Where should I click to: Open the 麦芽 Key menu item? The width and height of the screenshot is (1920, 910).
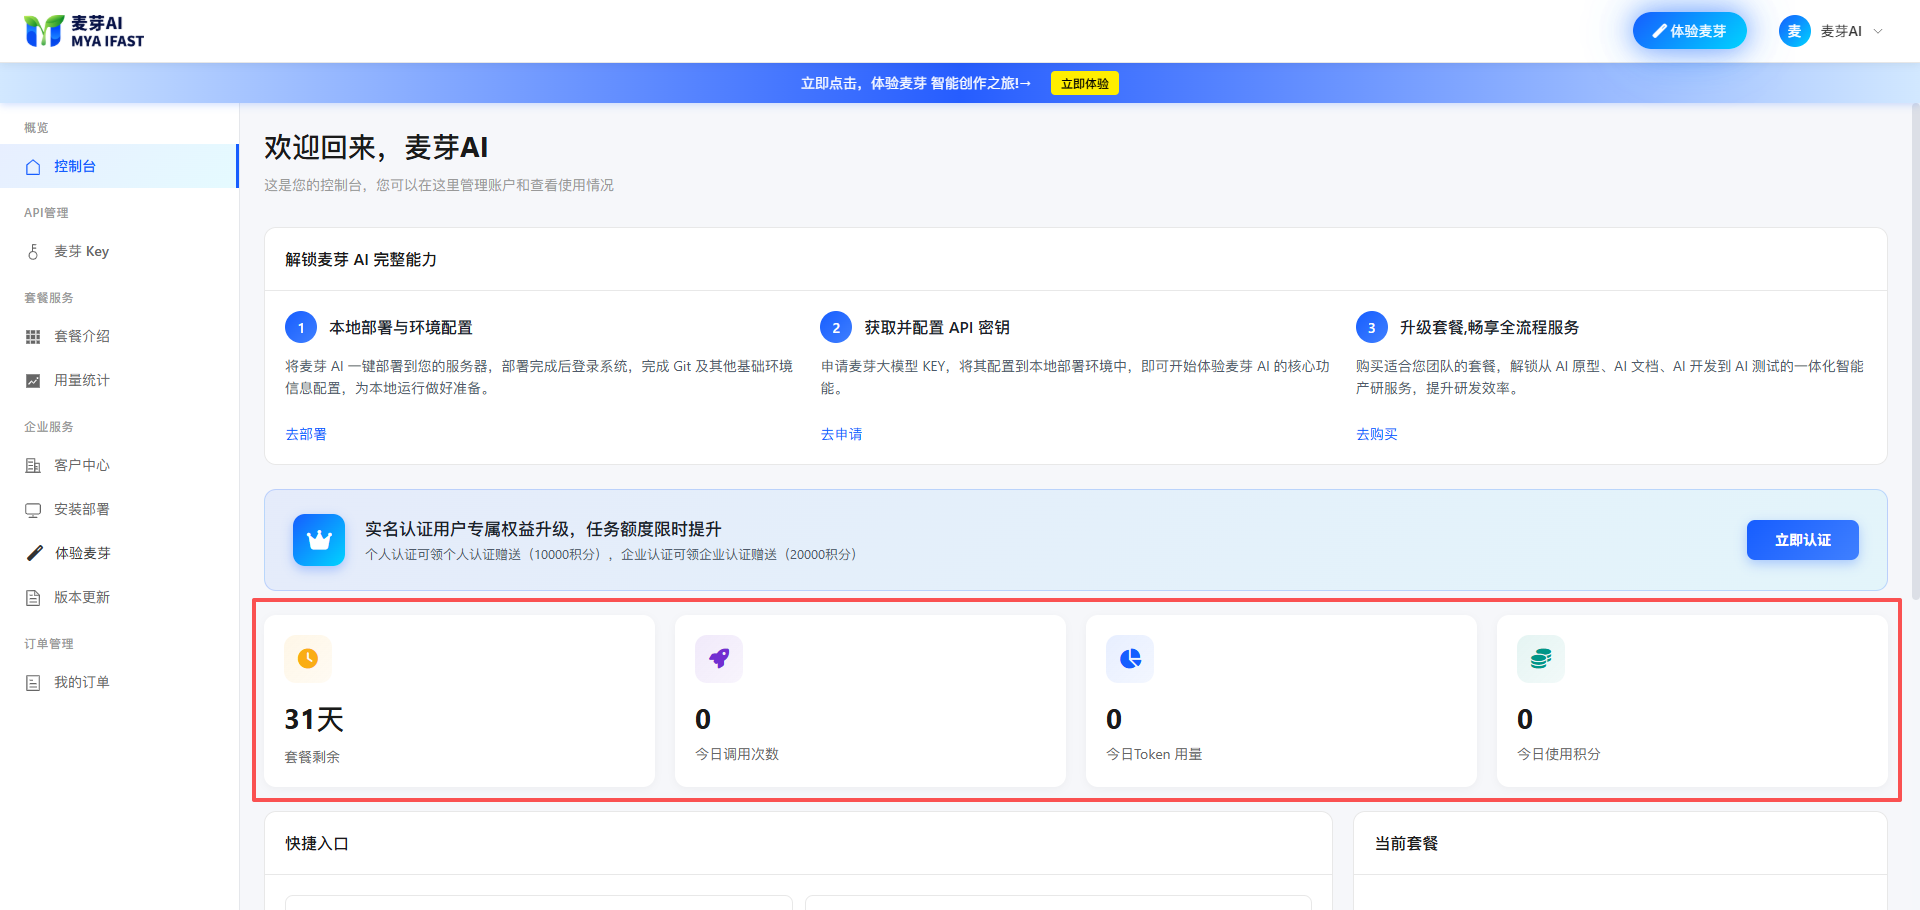pos(119,252)
